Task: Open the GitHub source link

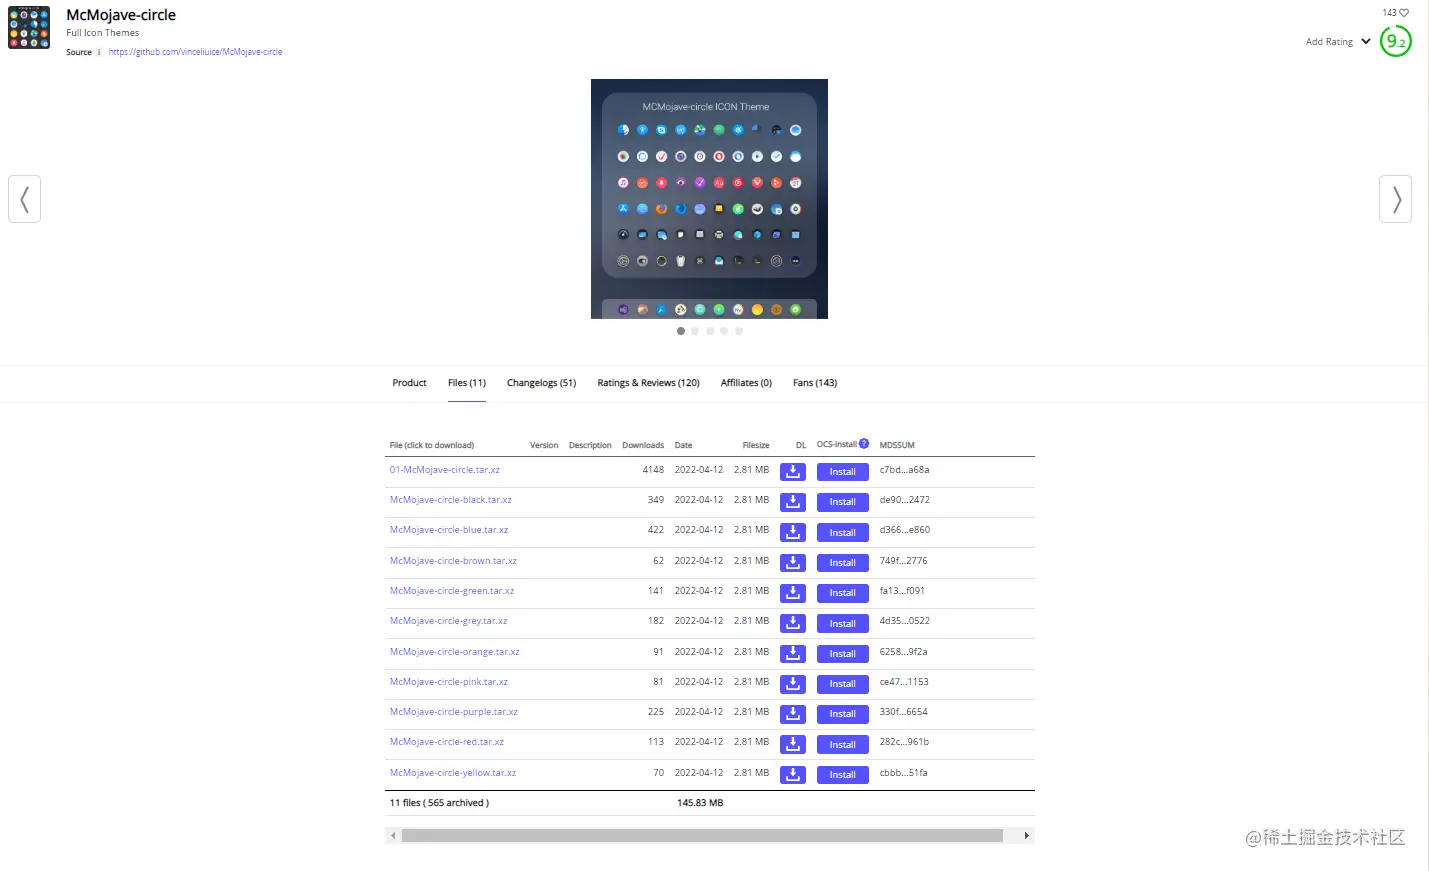Action: pos(196,52)
